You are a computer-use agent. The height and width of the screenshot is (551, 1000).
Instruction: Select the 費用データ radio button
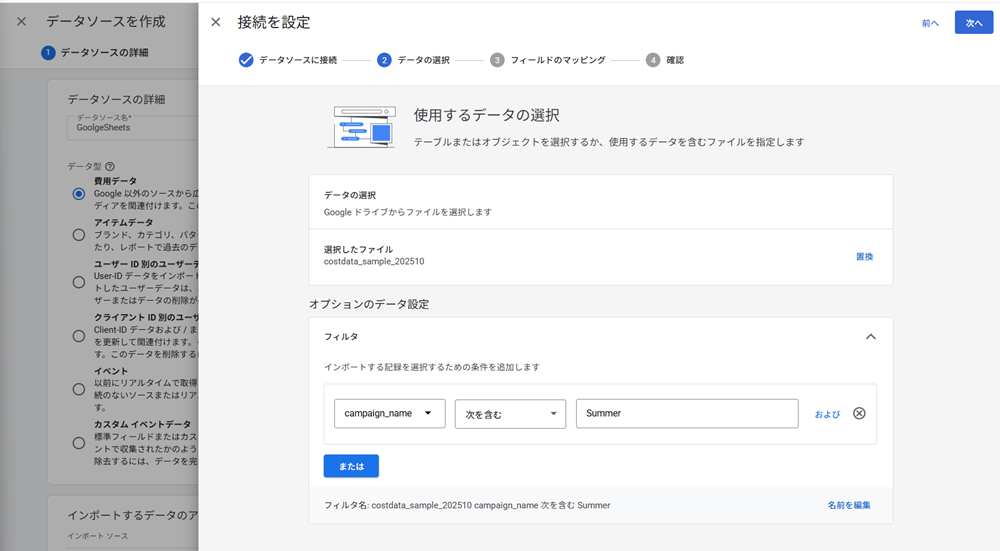point(79,193)
